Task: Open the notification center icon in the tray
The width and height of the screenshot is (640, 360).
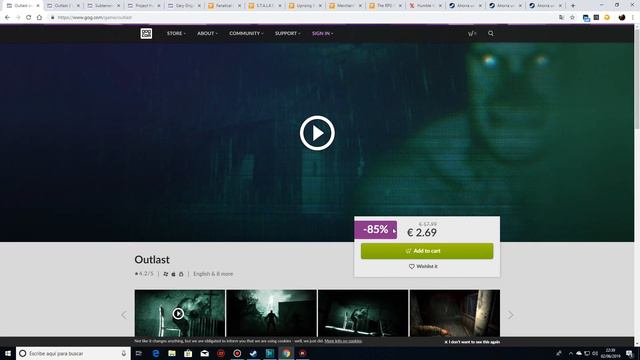Action: tap(629, 353)
